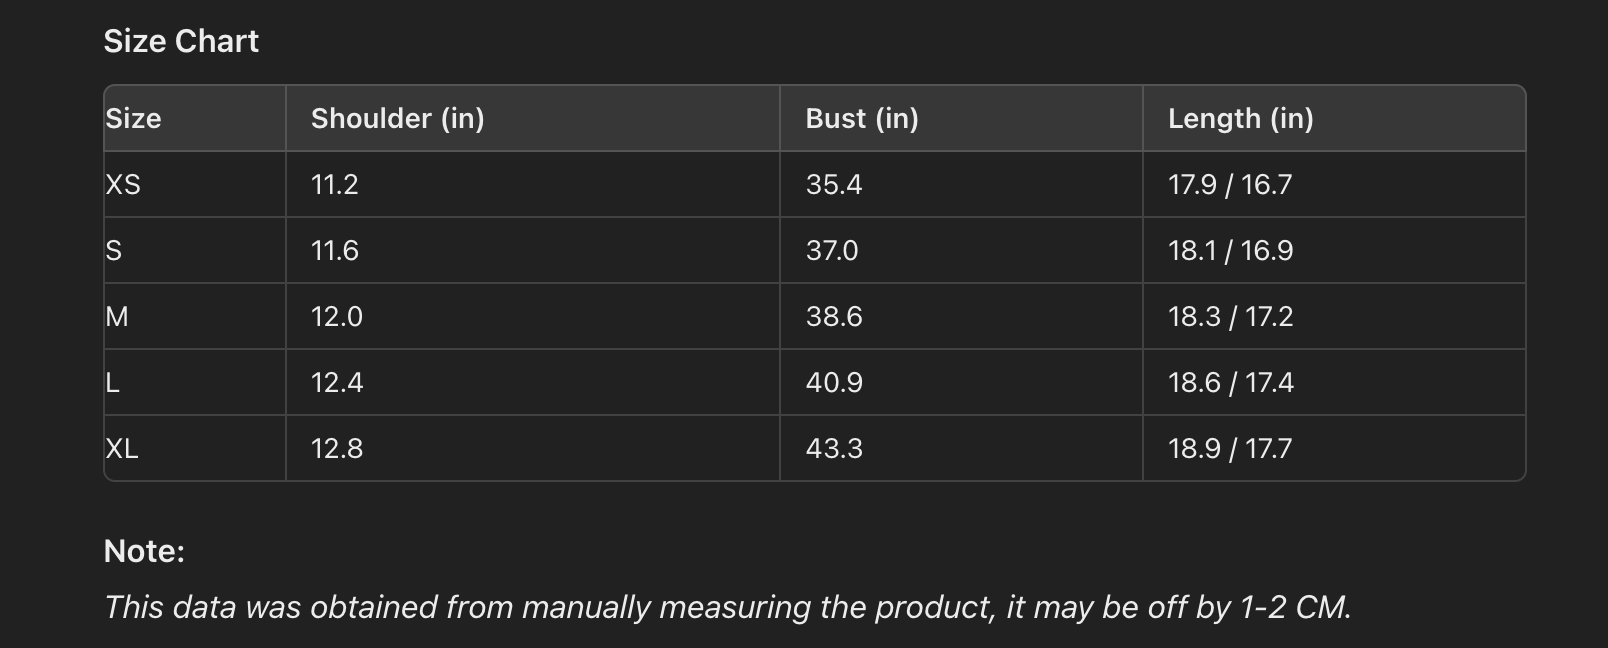
Task: Click the Shoulder (in) column header
Action: [397, 118]
